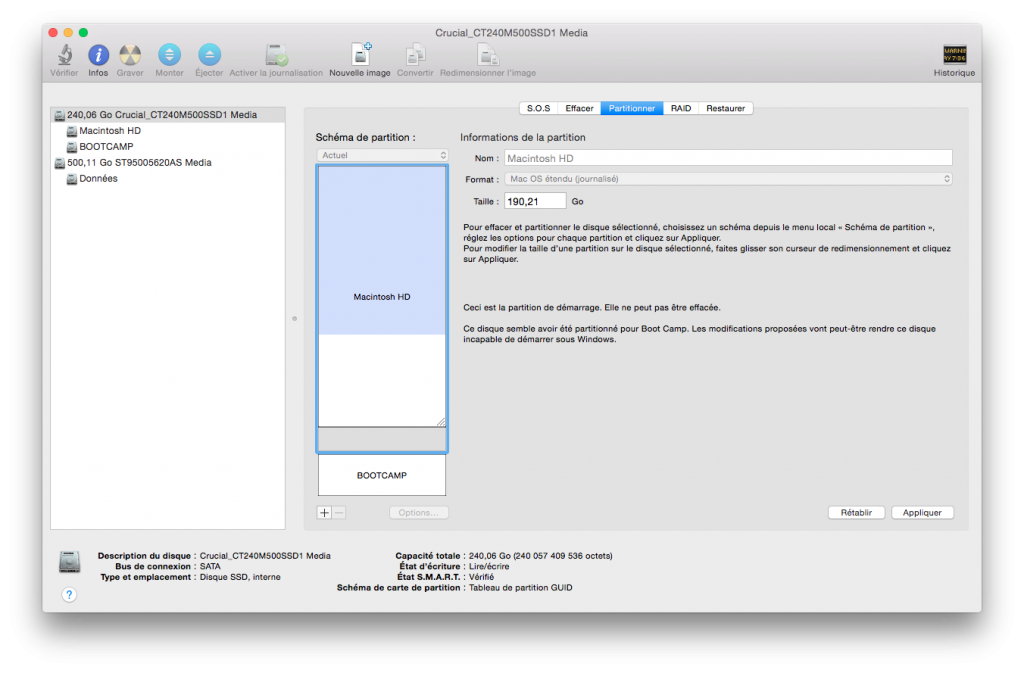This screenshot has width=1024, height=673.
Task: Click the minus remove partition button
Action: pyautogui.click(x=339, y=512)
